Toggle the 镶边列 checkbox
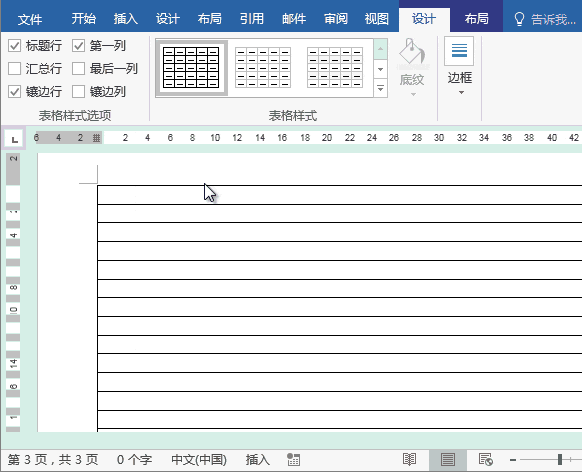The image size is (582, 472). pyautogui.click(x=78, y=92)
